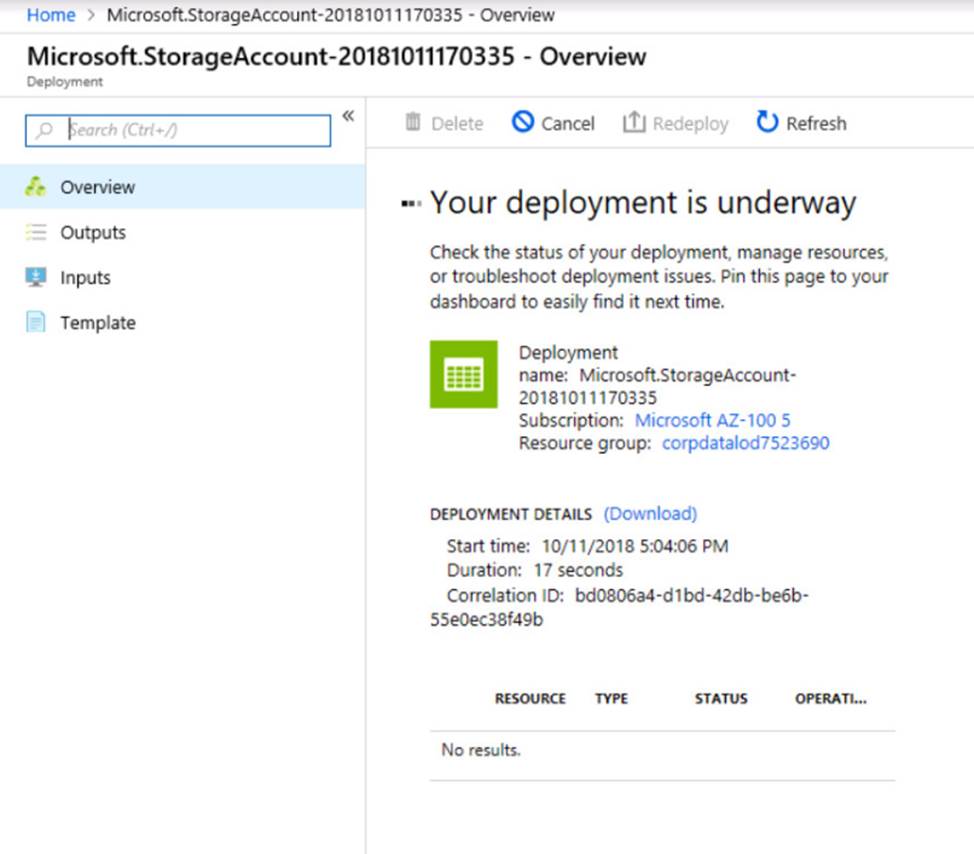The height and width of the screenshot is (854, 974).
Task: Click the Inputs monitor icon
Action: pos(36,277)
